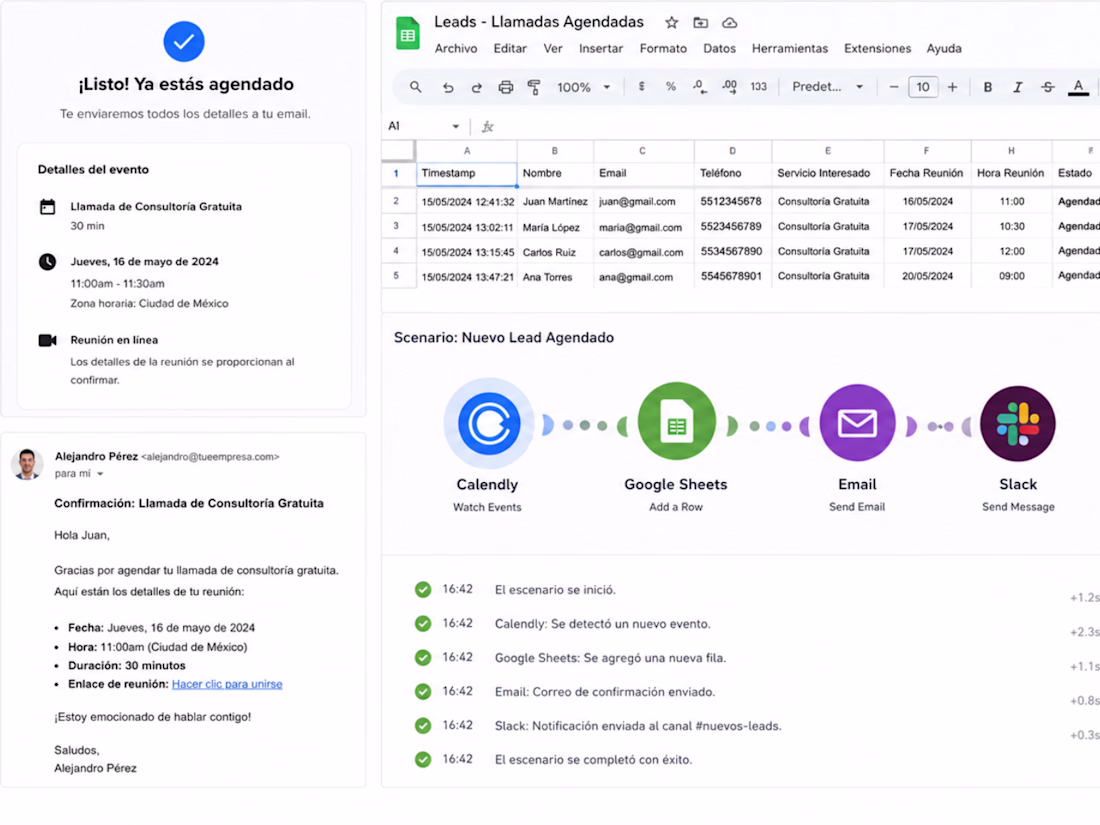Open the Ayuda menu

point(944,48)
